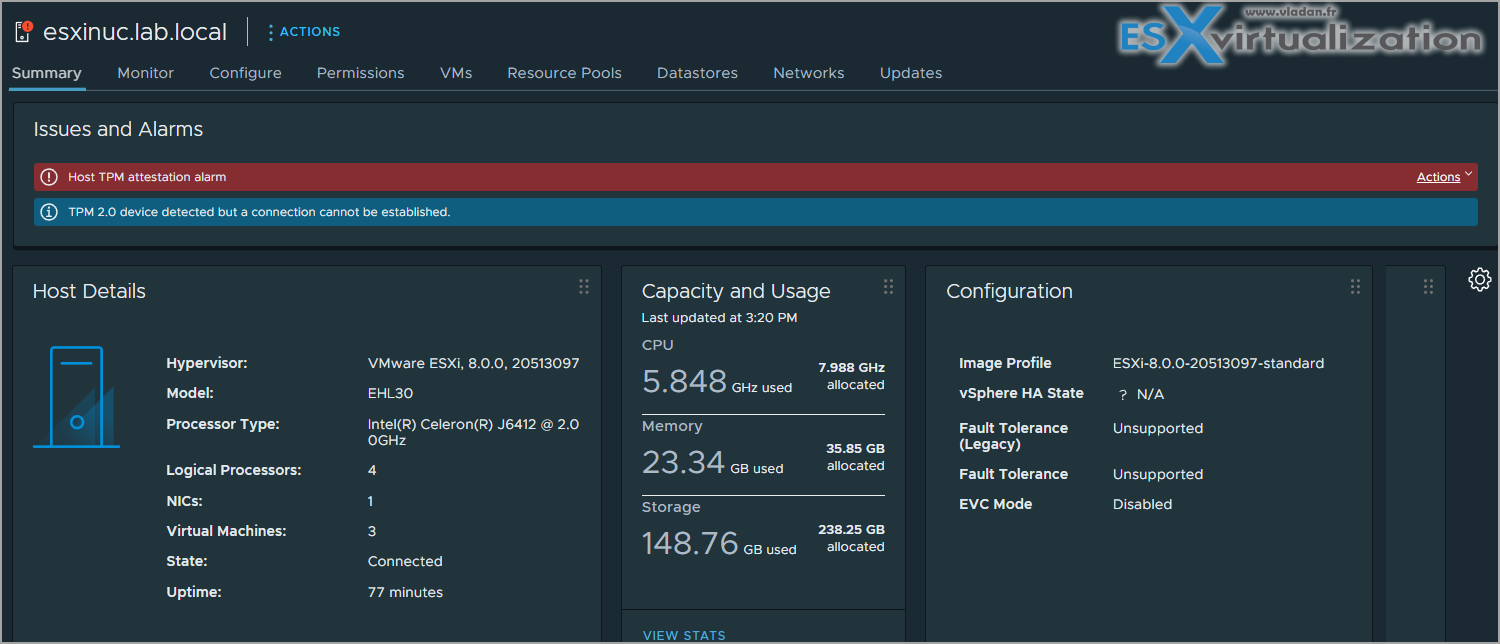Grab the Host Details card drag handle

[584, 287]
